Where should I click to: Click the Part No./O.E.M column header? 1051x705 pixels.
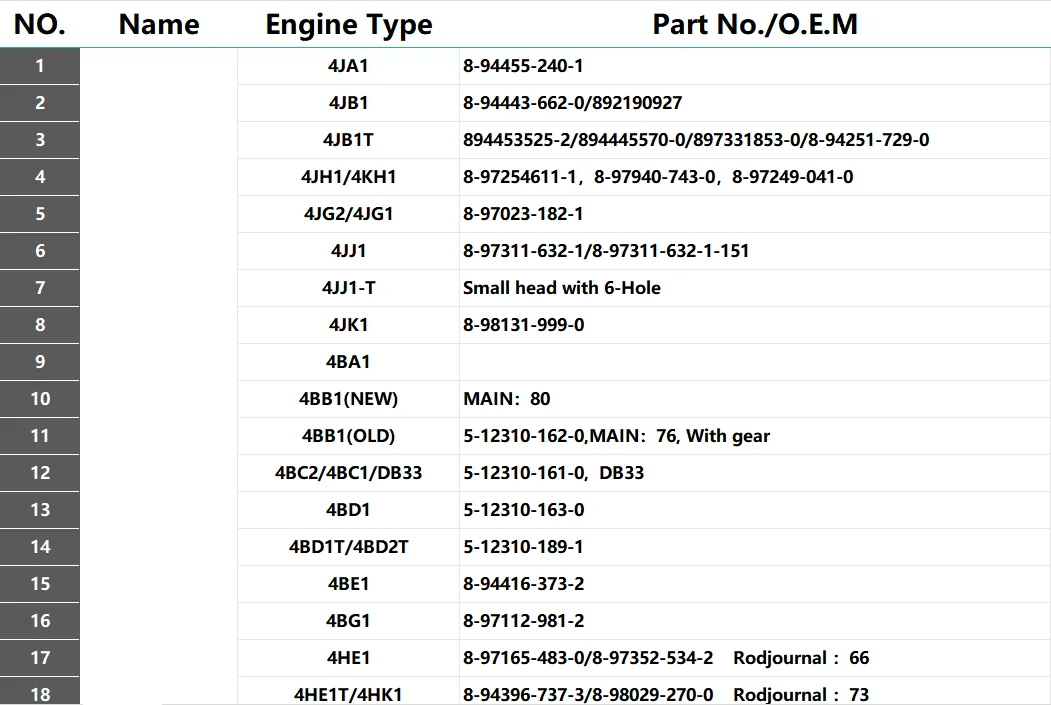tap(754, 24)
